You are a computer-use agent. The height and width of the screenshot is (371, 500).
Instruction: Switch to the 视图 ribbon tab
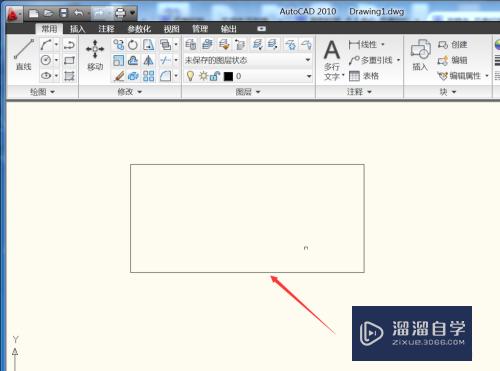171,29
